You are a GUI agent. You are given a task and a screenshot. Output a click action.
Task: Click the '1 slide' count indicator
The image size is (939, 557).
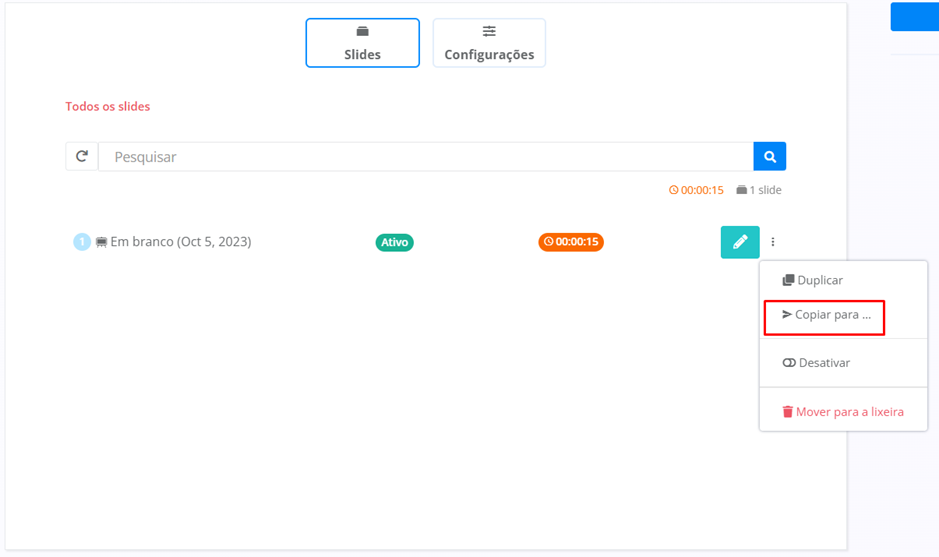click(759, 190)
